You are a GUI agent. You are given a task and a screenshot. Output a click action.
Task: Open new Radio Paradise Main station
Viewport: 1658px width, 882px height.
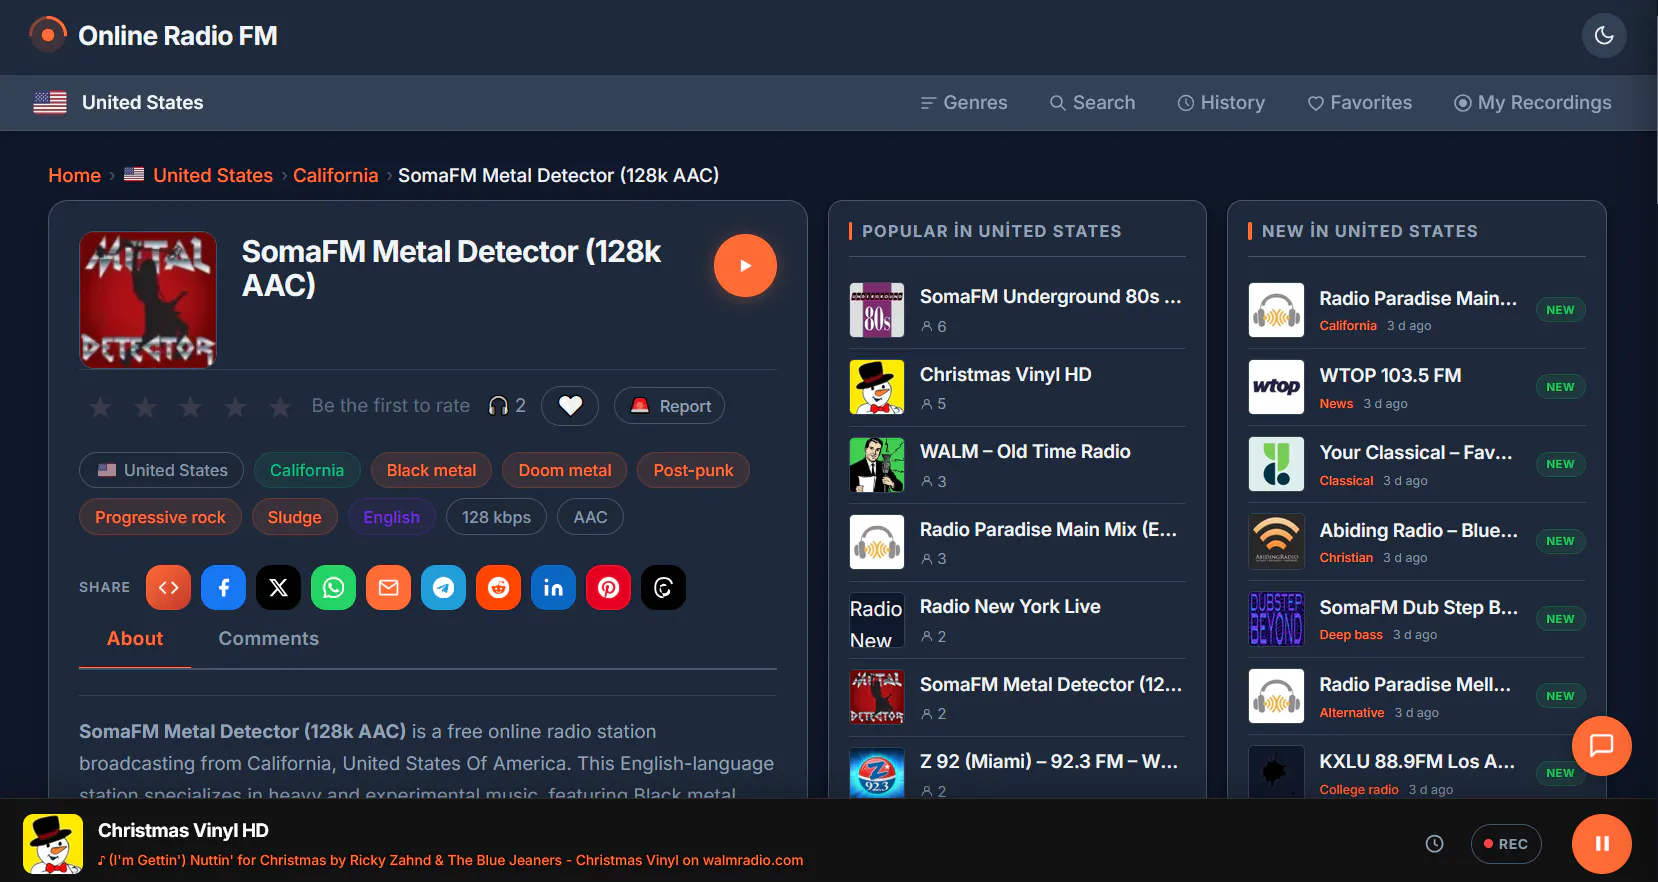(x=1417, y=310)
